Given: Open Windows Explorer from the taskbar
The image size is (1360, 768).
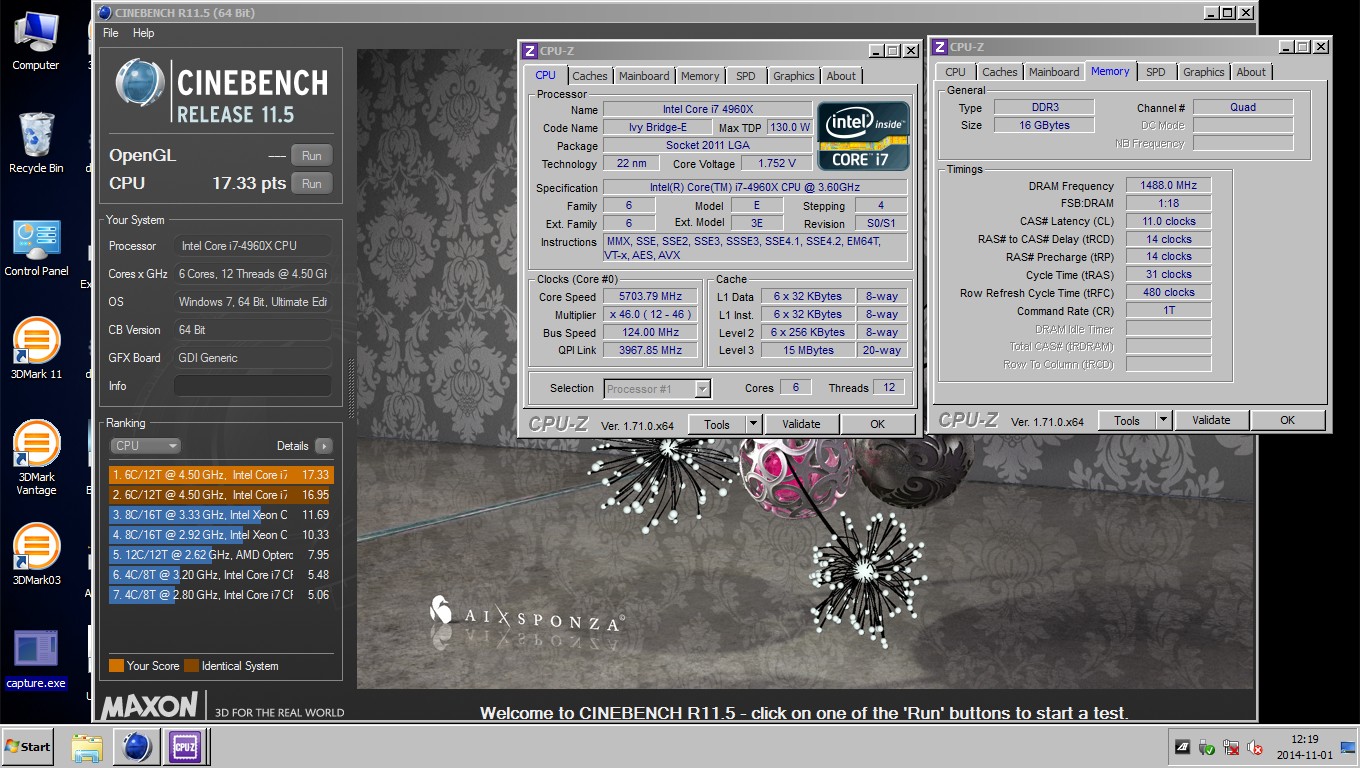Looking at the screenshot, I should (87, 747).
